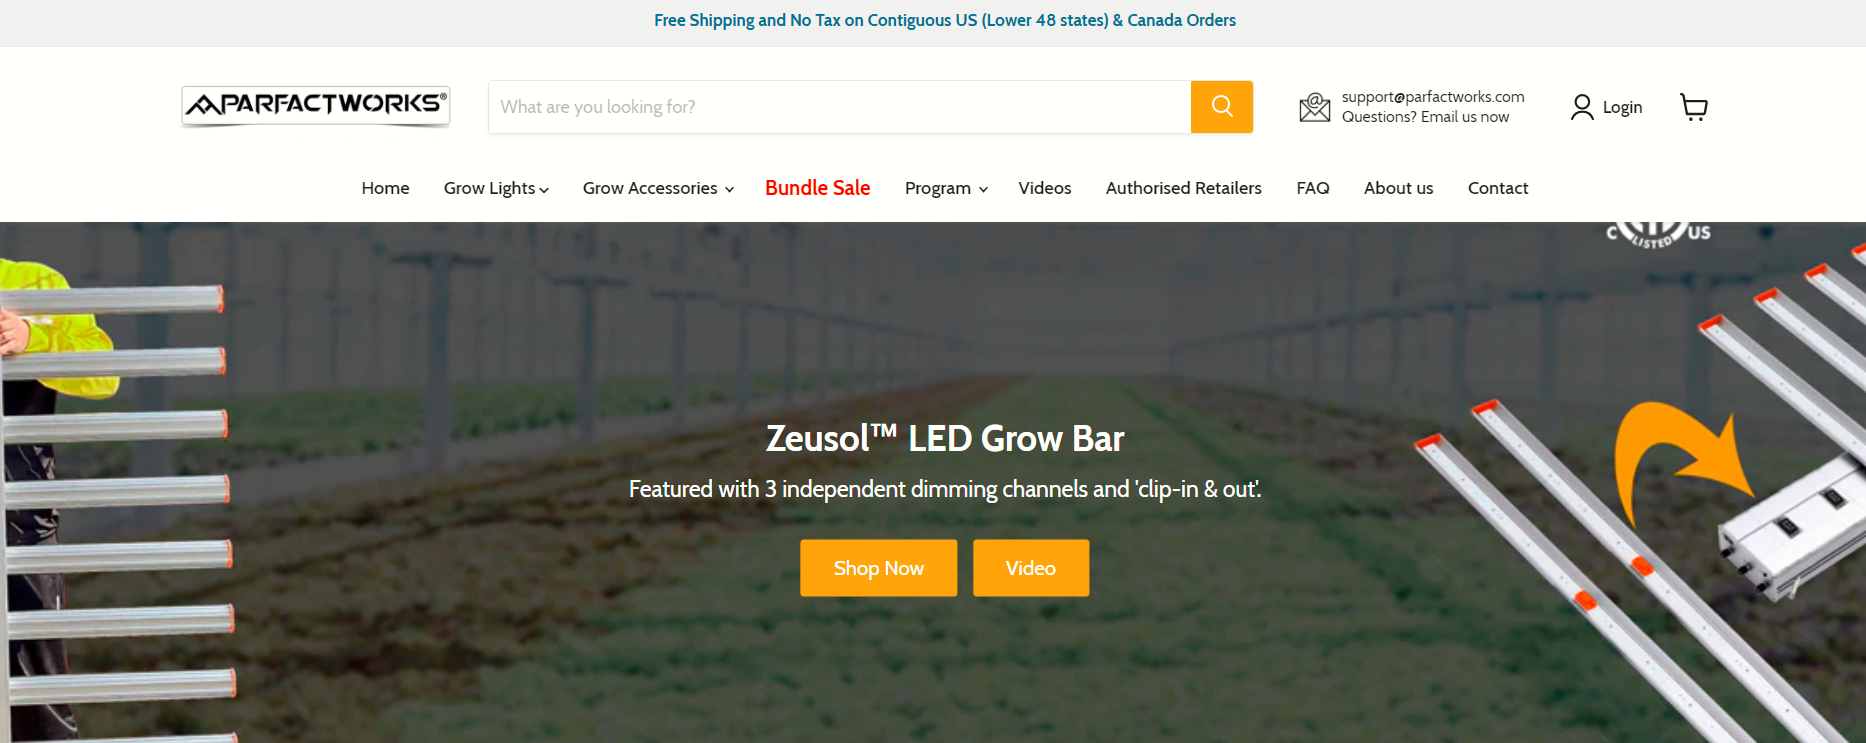
Task: Focus the 'What are you looking for?' search field
Action: tap(838, 107)
